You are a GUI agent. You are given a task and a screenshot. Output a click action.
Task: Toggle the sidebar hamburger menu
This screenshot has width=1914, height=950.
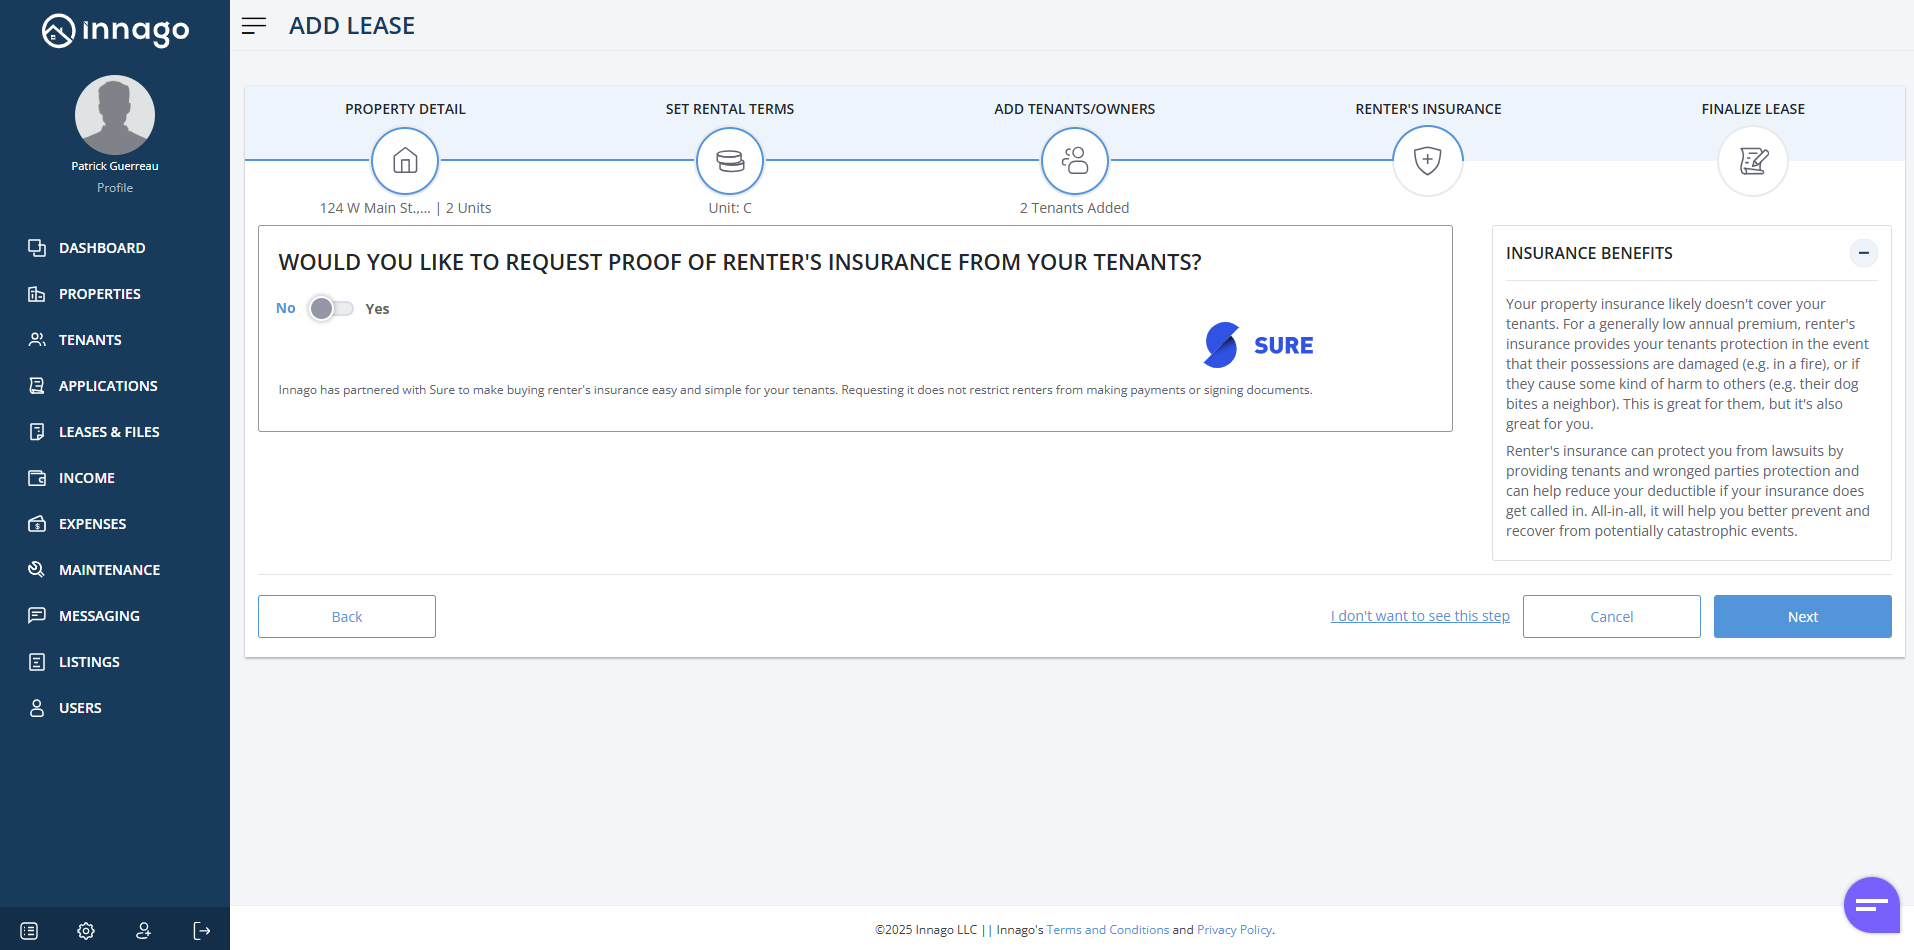[x=254, y=26]
